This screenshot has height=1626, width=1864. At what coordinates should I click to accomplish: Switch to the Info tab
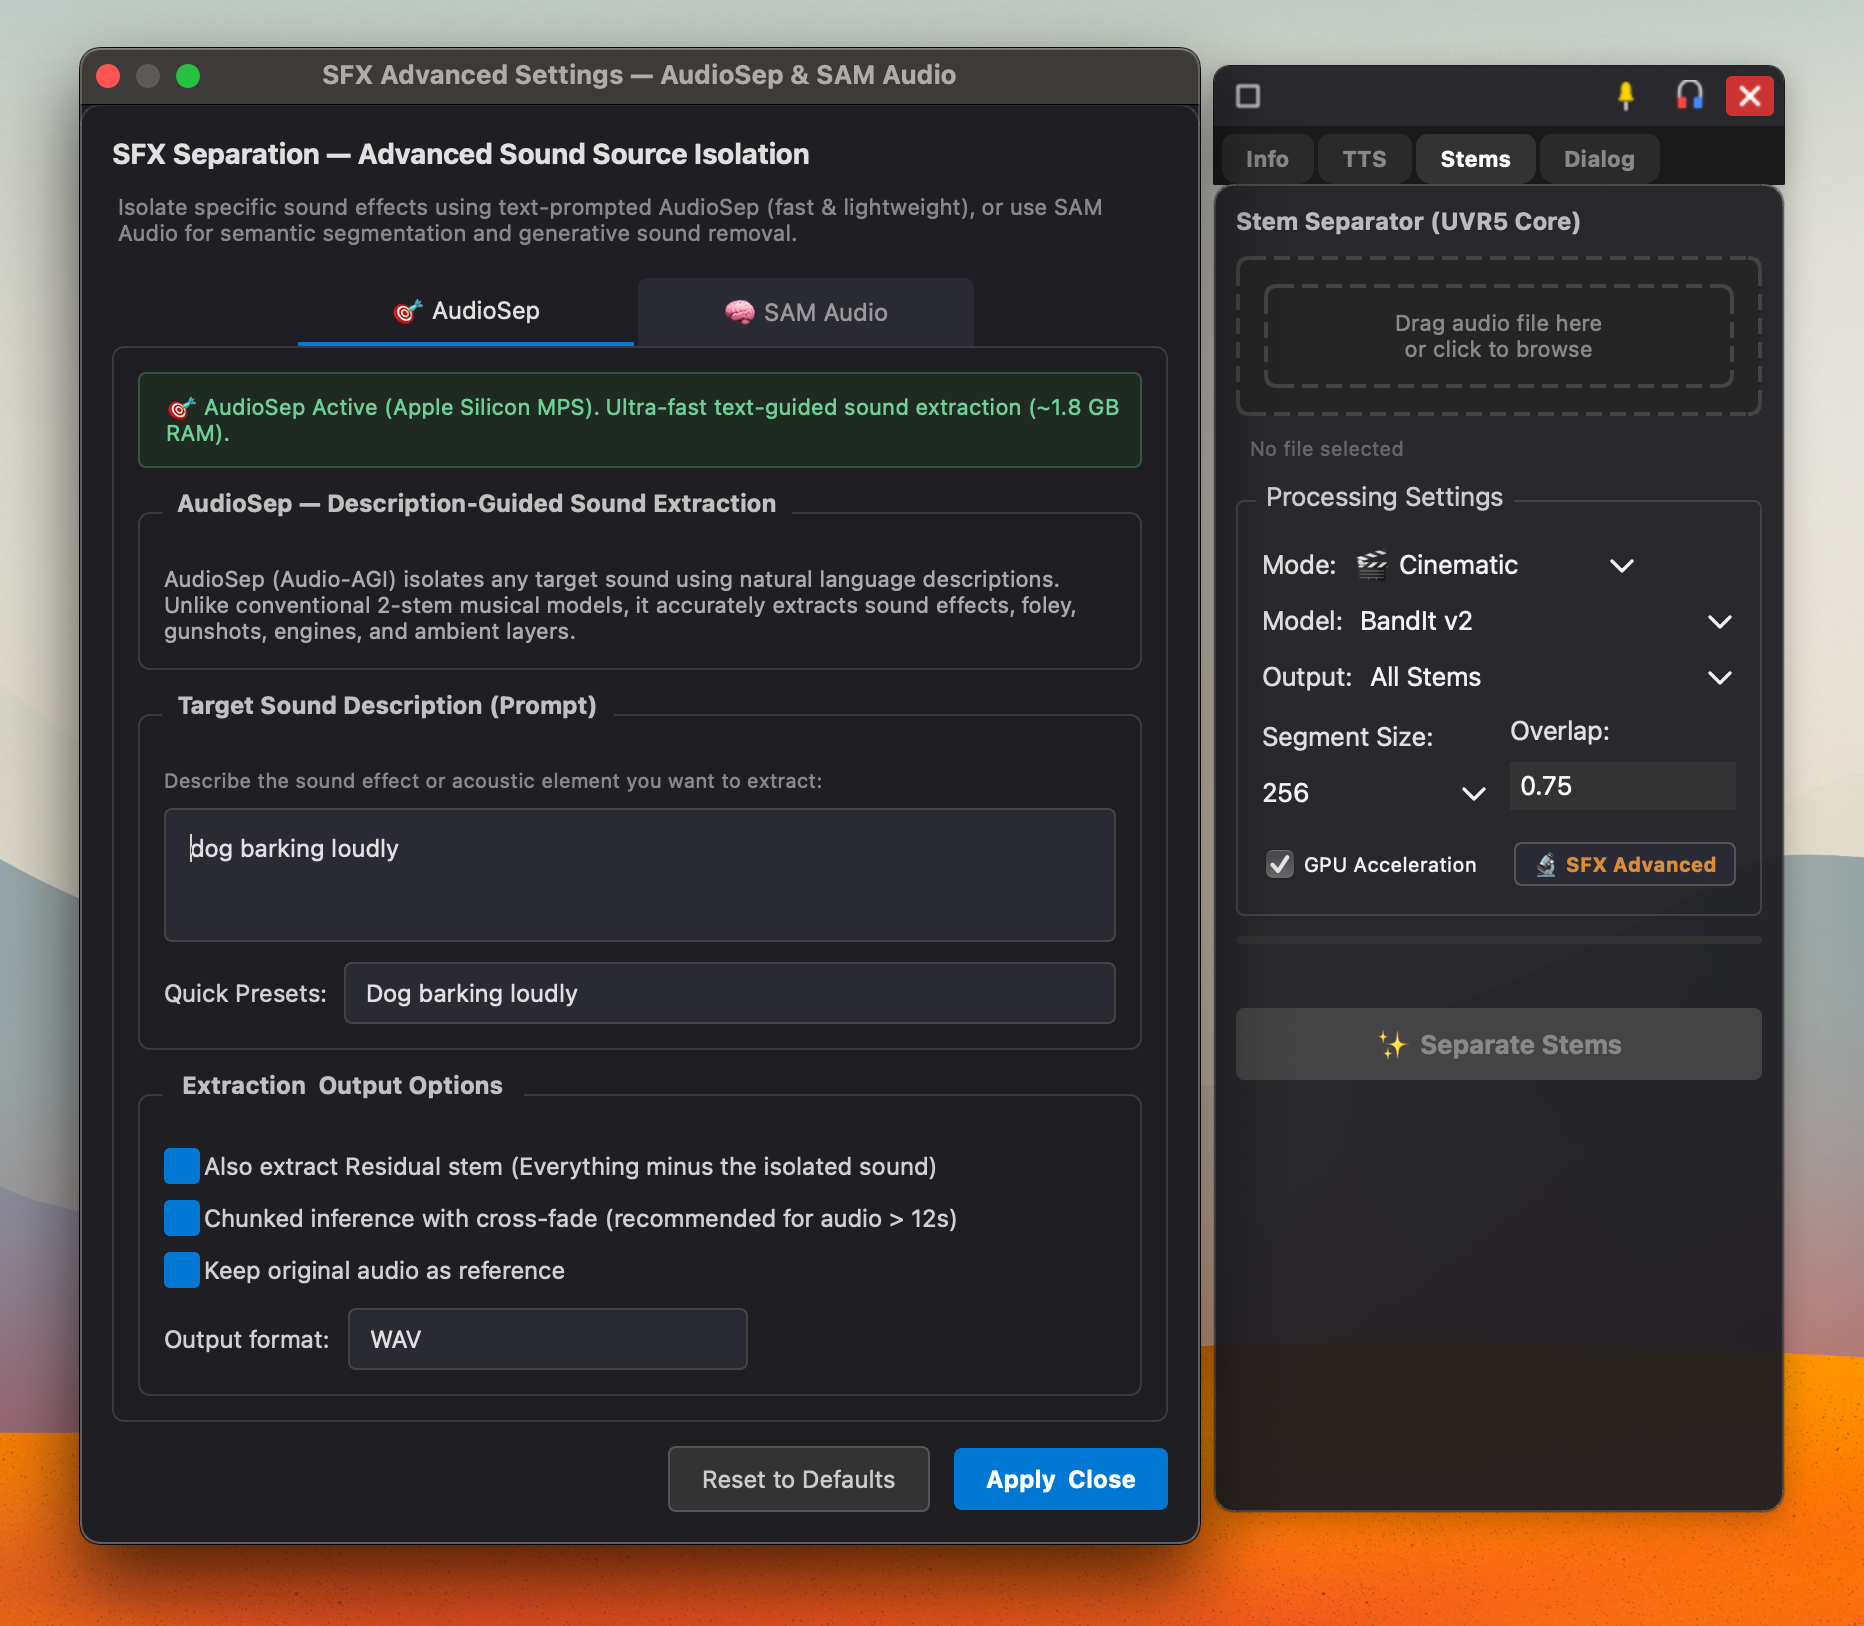click(1267, 159)
